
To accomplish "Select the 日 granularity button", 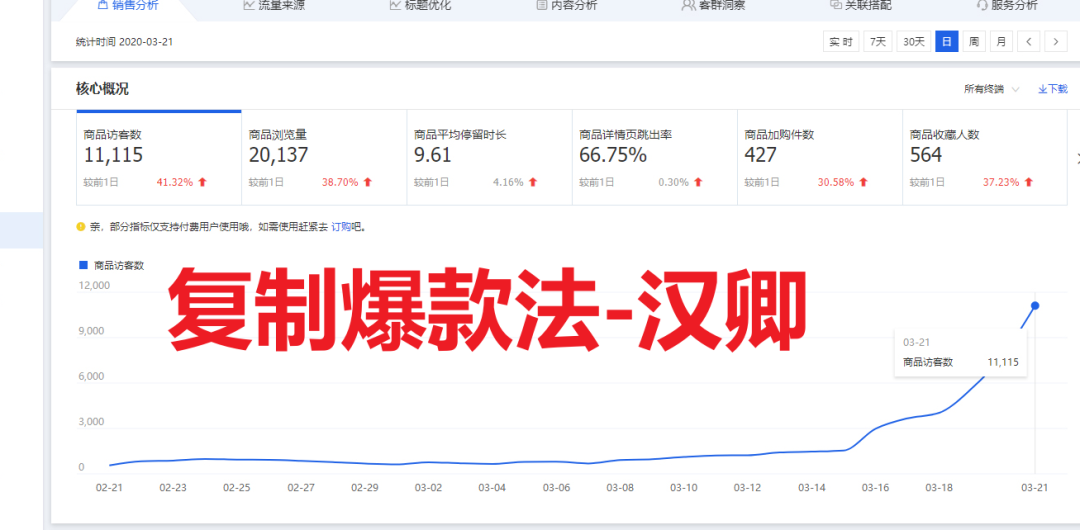I will [x=946, y=41].
